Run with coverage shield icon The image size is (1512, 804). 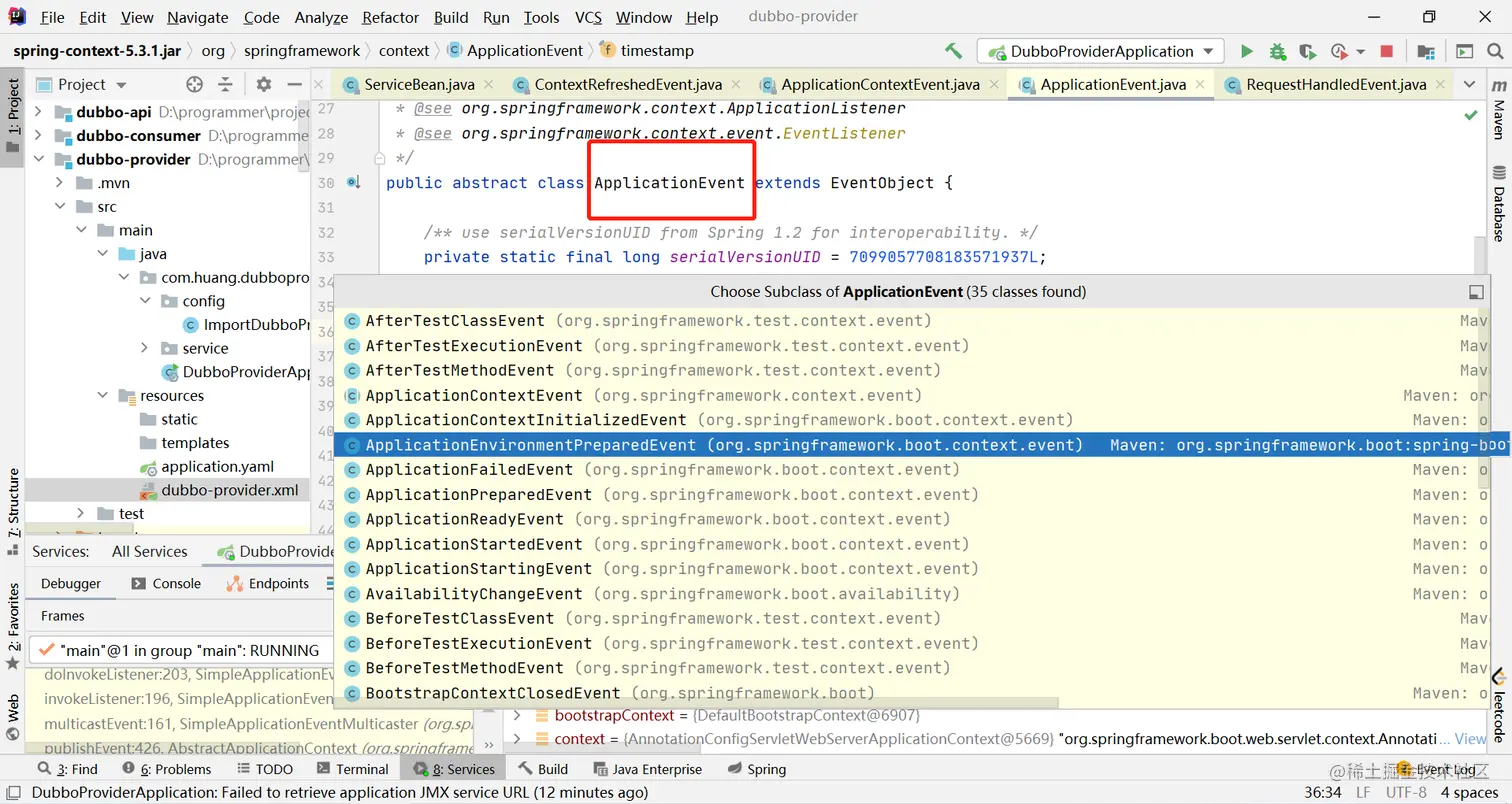(1306, 51)
